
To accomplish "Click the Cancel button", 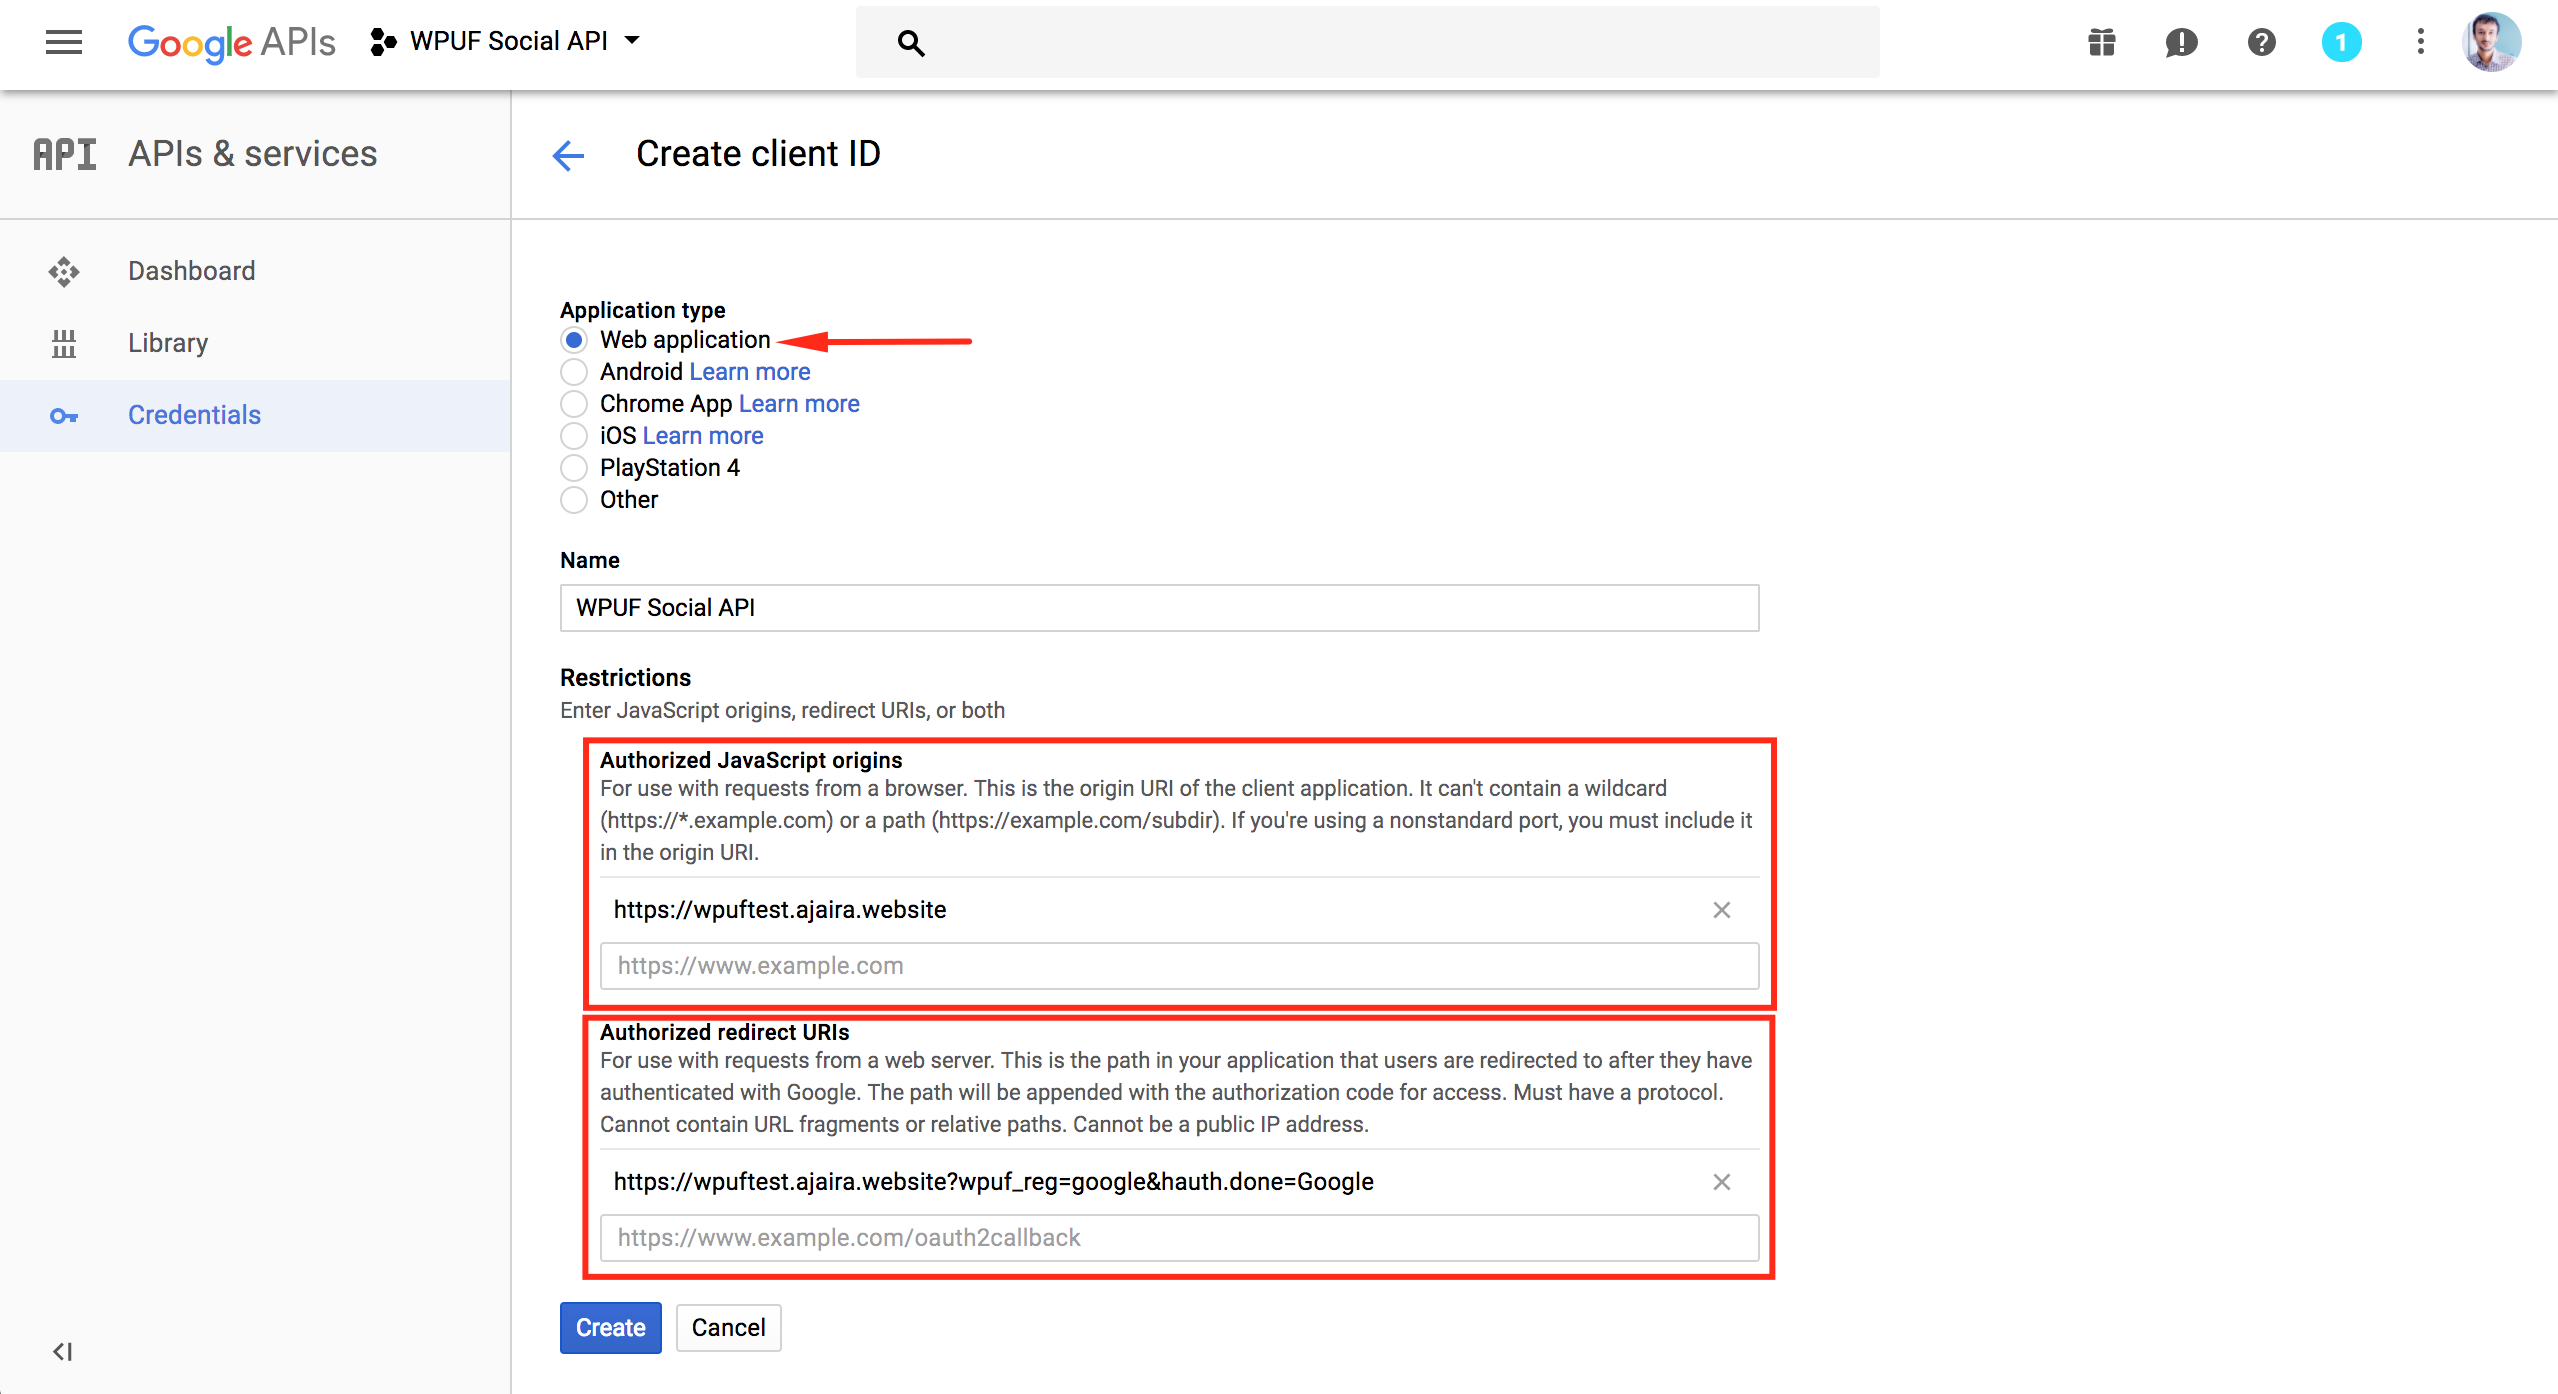I will 728,1328.
